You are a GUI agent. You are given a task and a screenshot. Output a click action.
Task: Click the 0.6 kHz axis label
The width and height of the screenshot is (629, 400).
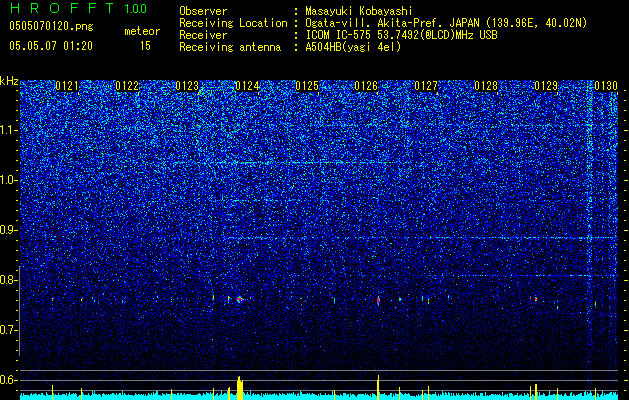coord(8,380)
